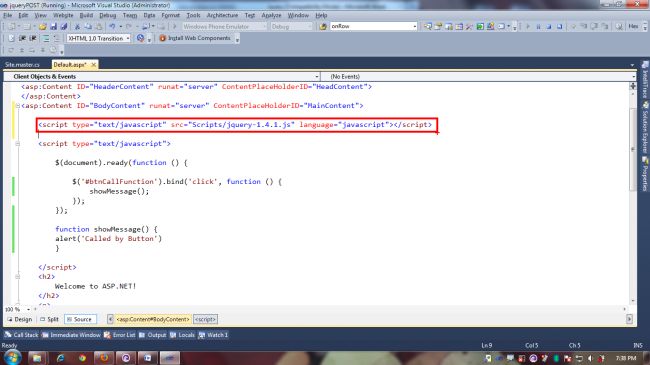Image resolution: width=650 pixels, height=365 pixels.
Task: Switch to the Site.master.cs tab
Action: pos(22,65)
